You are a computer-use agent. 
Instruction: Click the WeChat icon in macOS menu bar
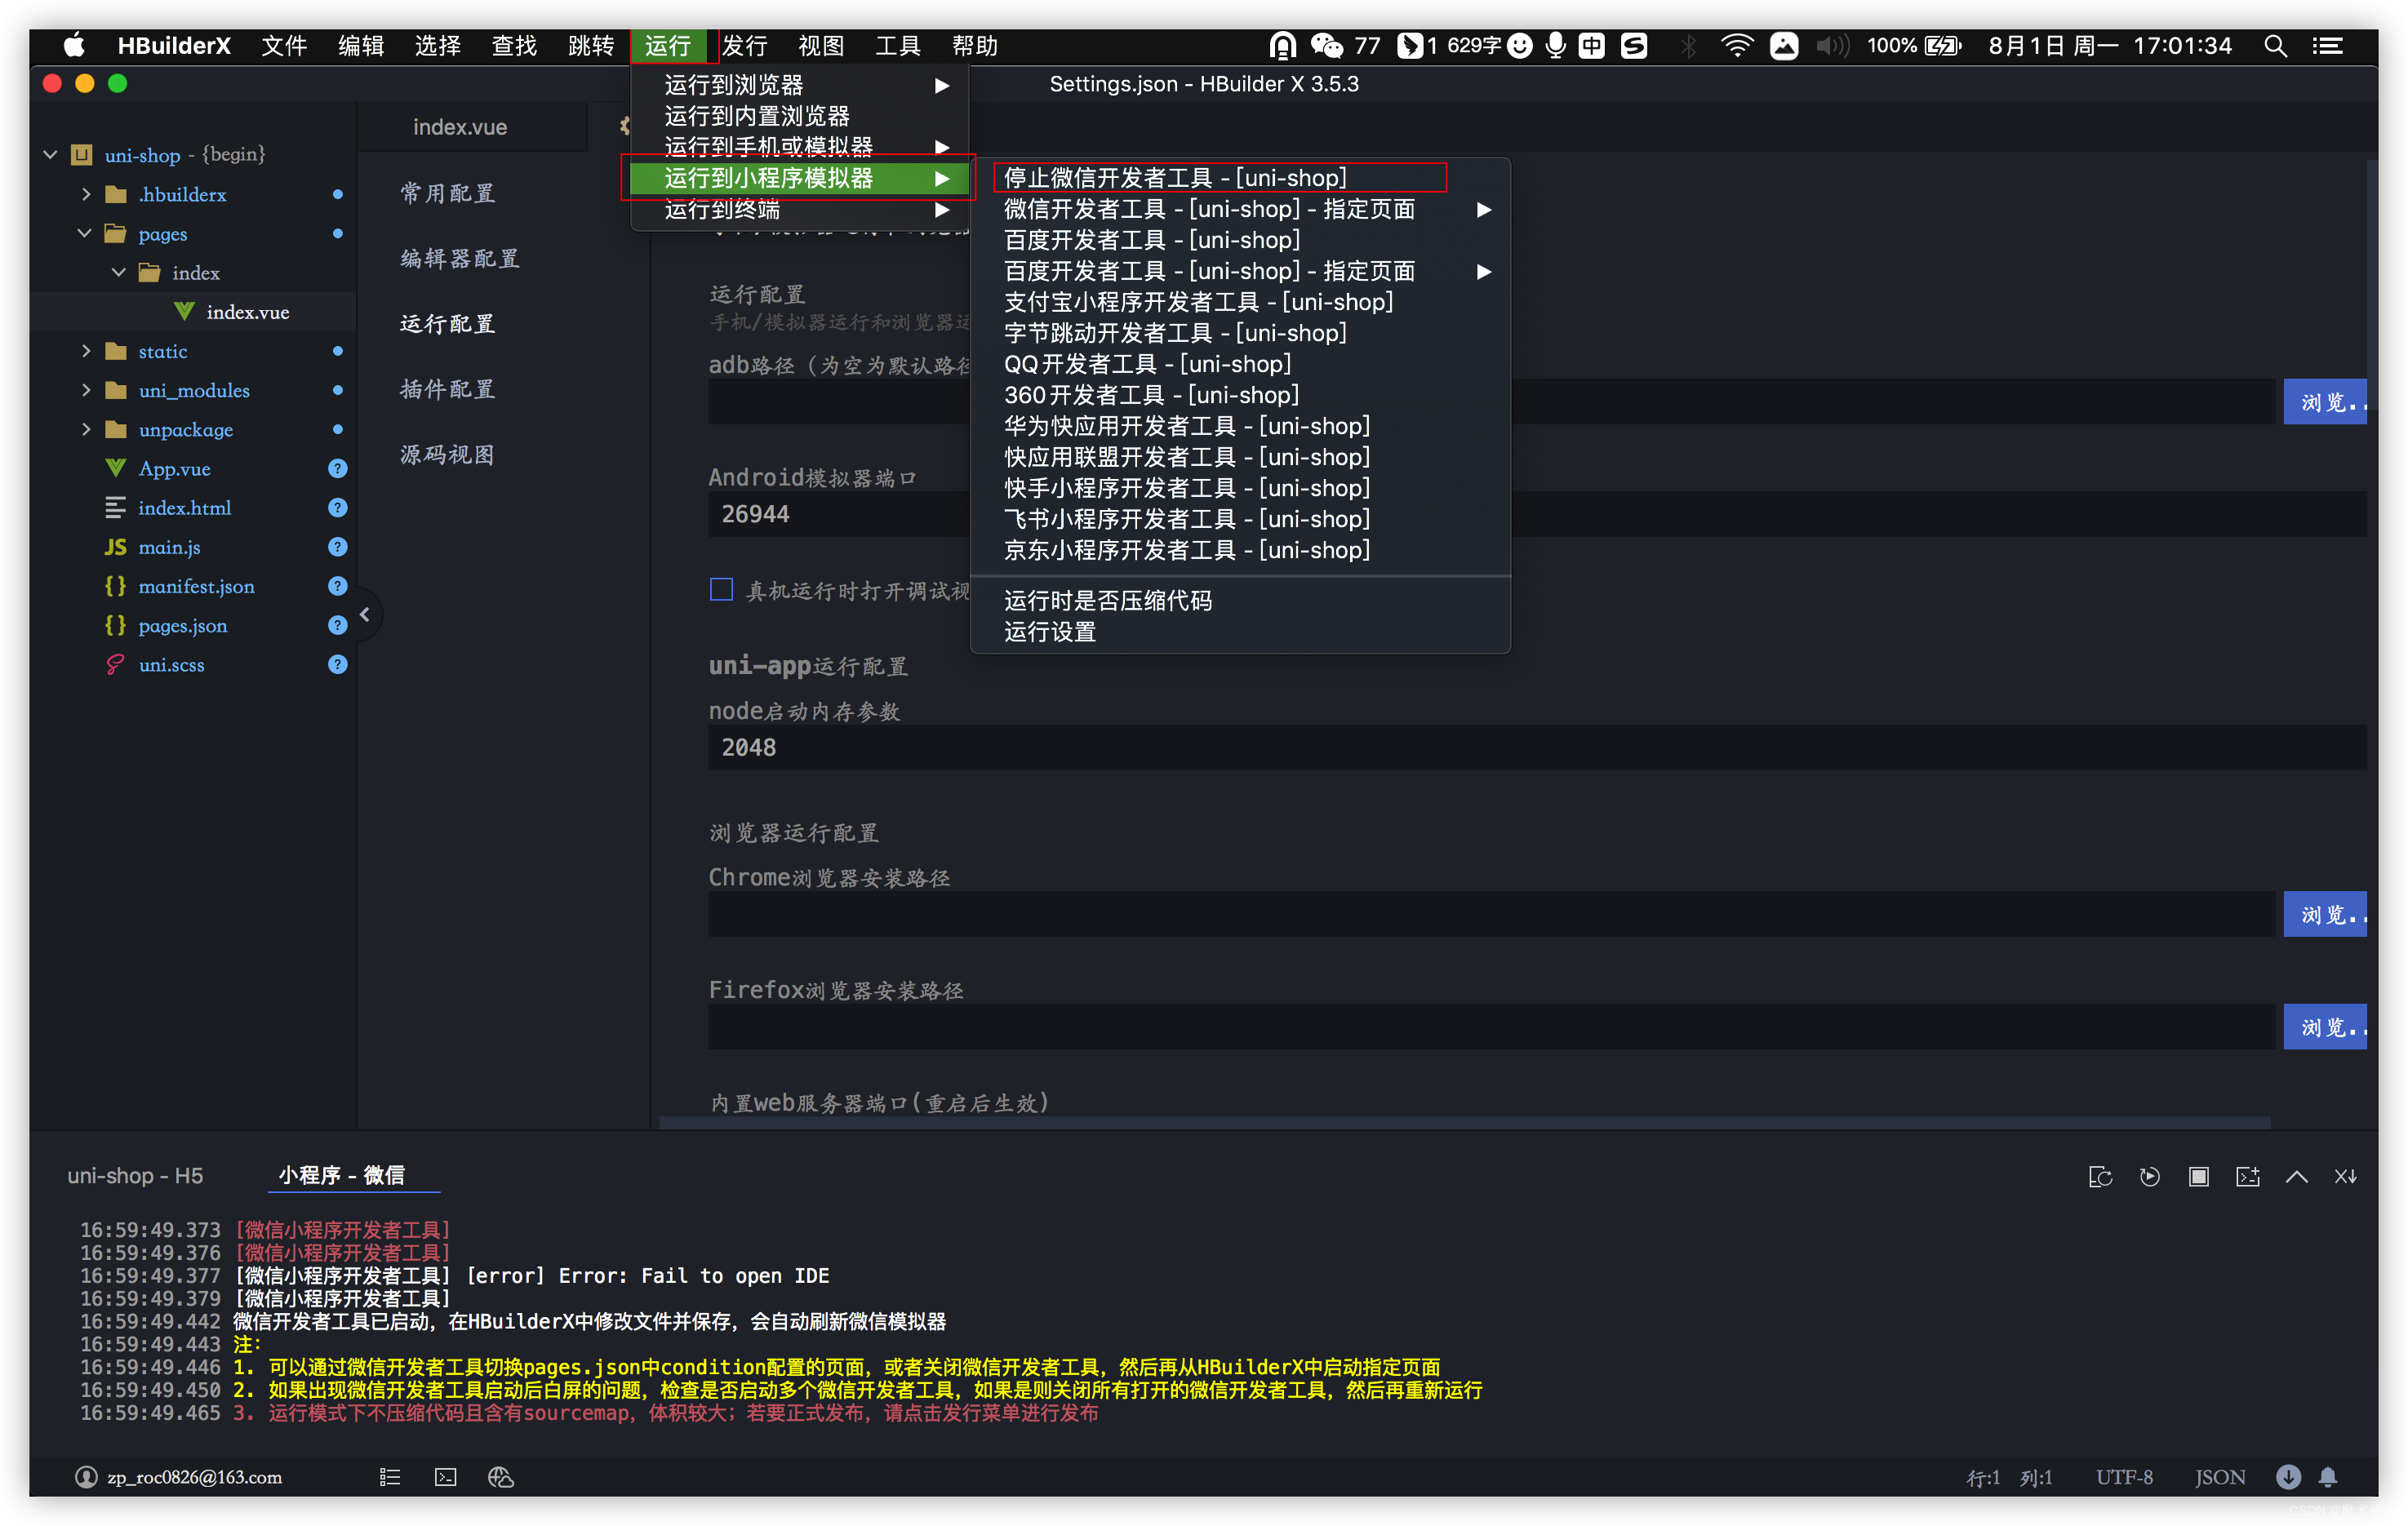pos(1326,45)
